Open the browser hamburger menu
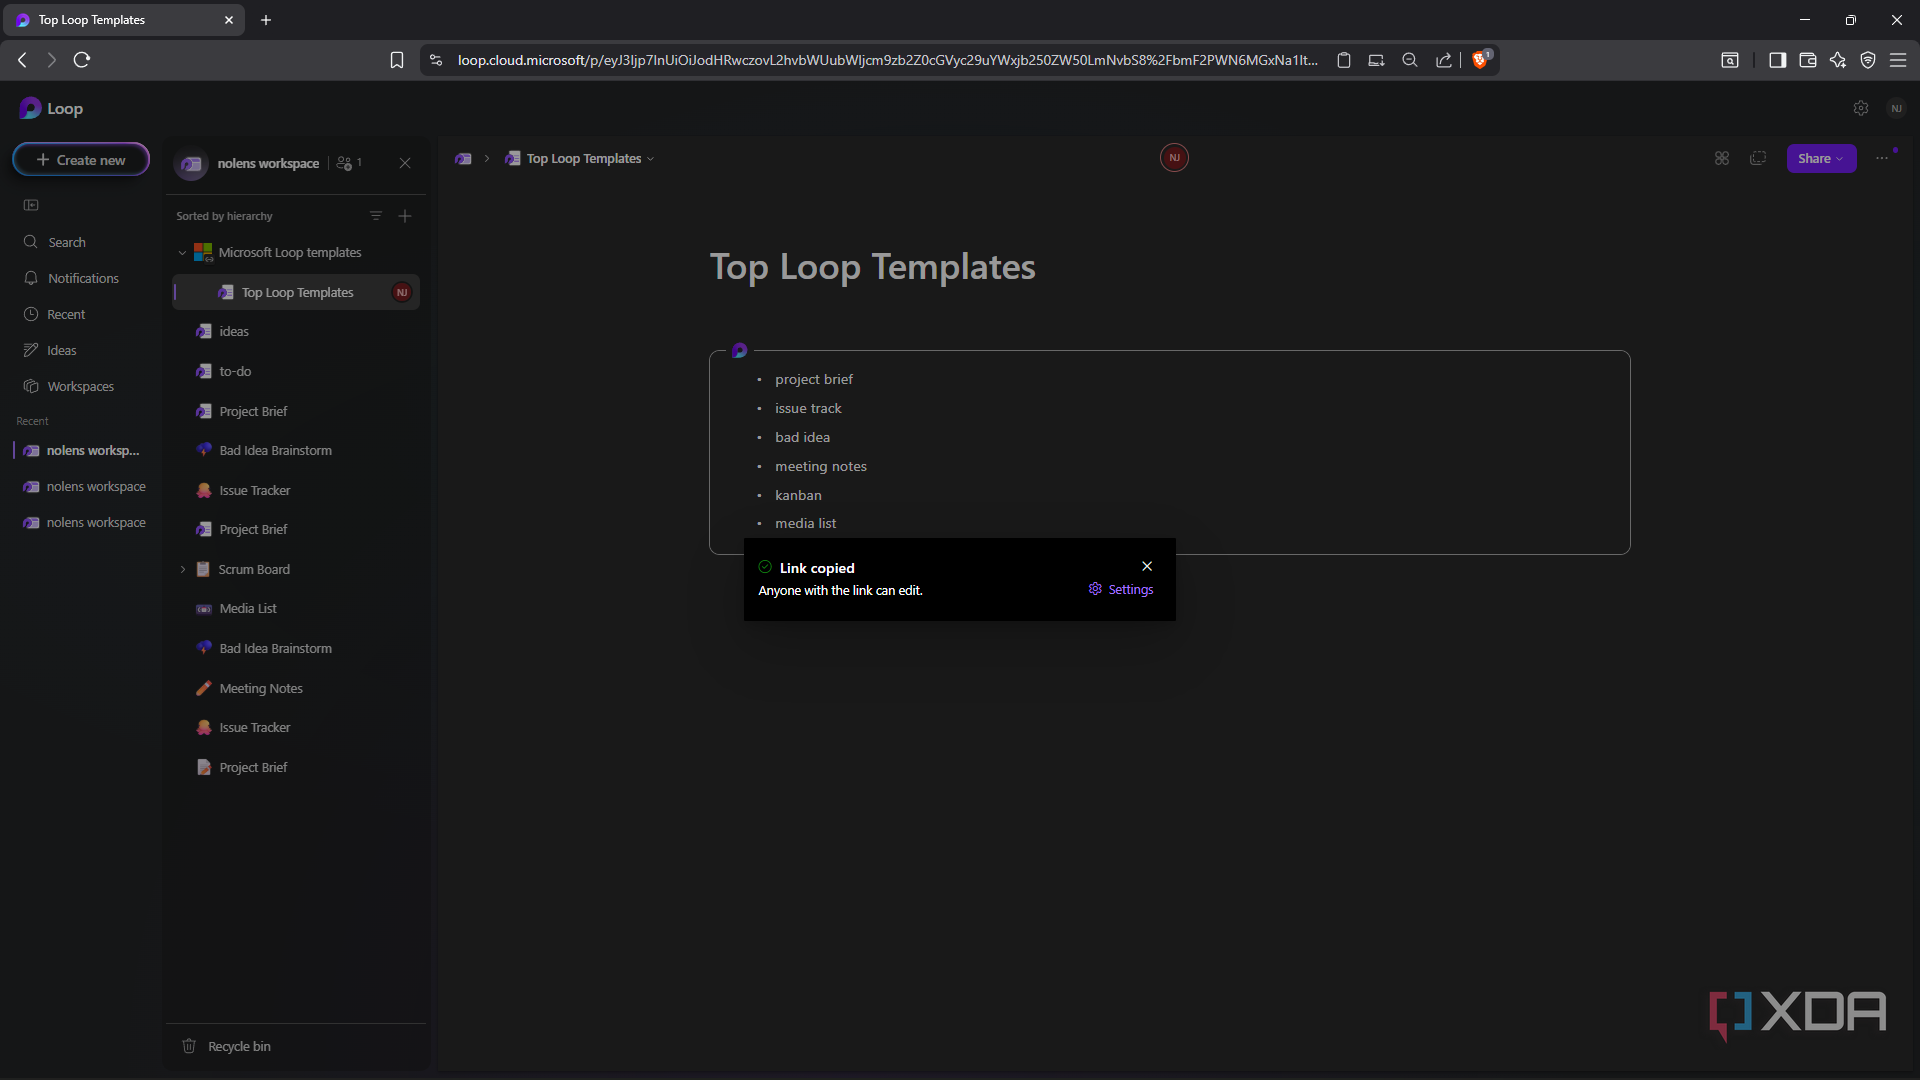 tap(1897, 60)
